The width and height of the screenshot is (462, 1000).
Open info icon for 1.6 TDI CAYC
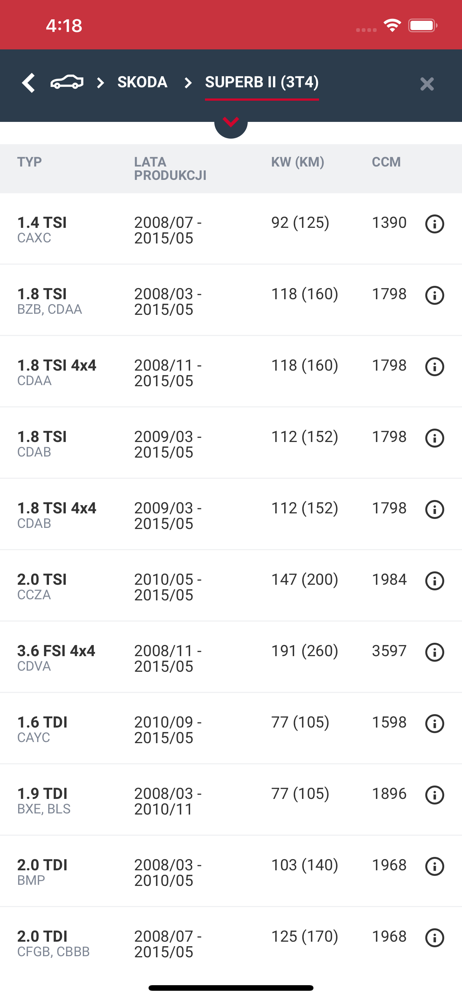click(x=435, y=724)
